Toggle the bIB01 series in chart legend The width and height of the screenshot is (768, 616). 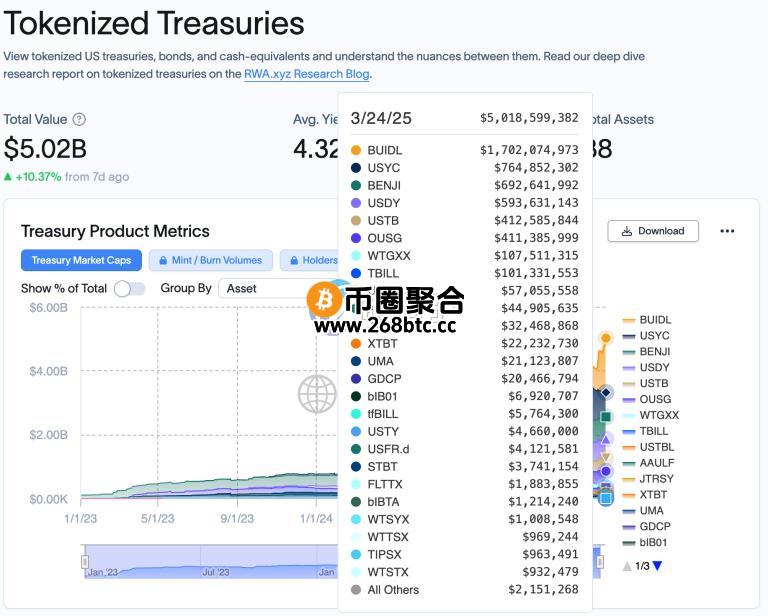[645, 543]
